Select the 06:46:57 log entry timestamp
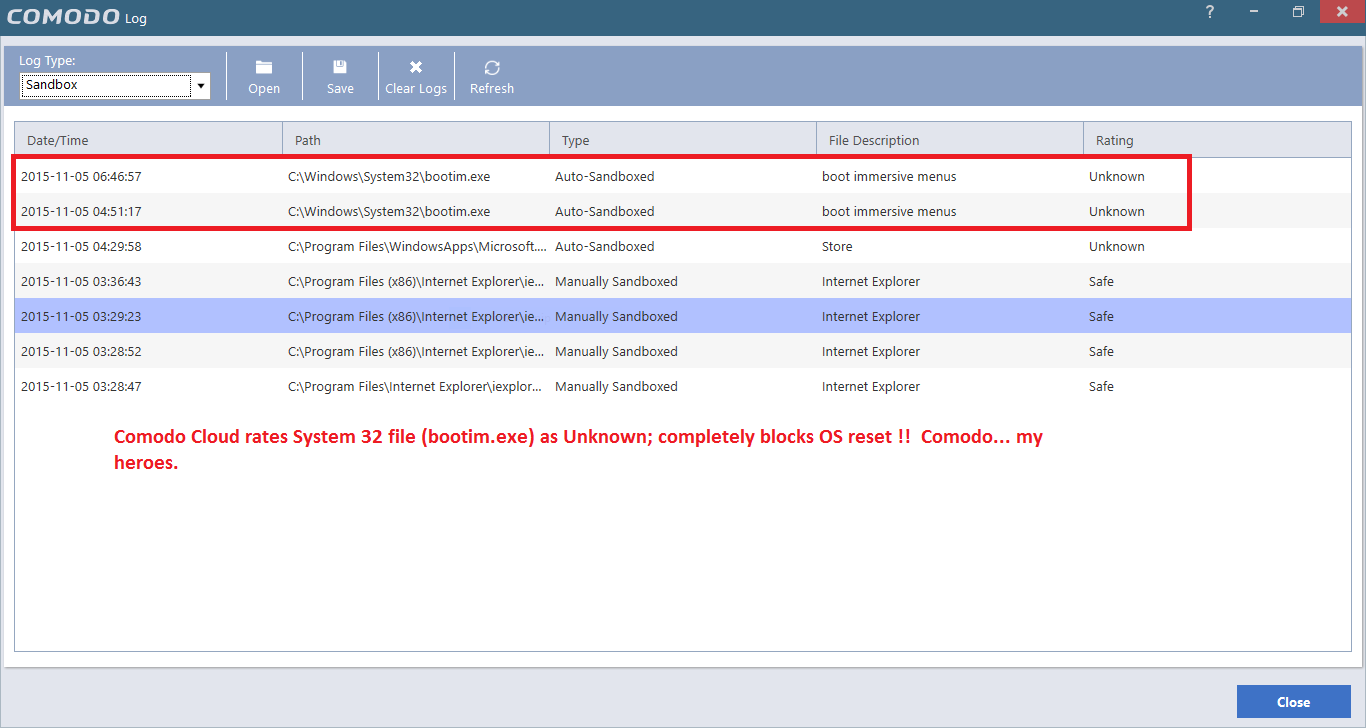 (x=81, y=177)
